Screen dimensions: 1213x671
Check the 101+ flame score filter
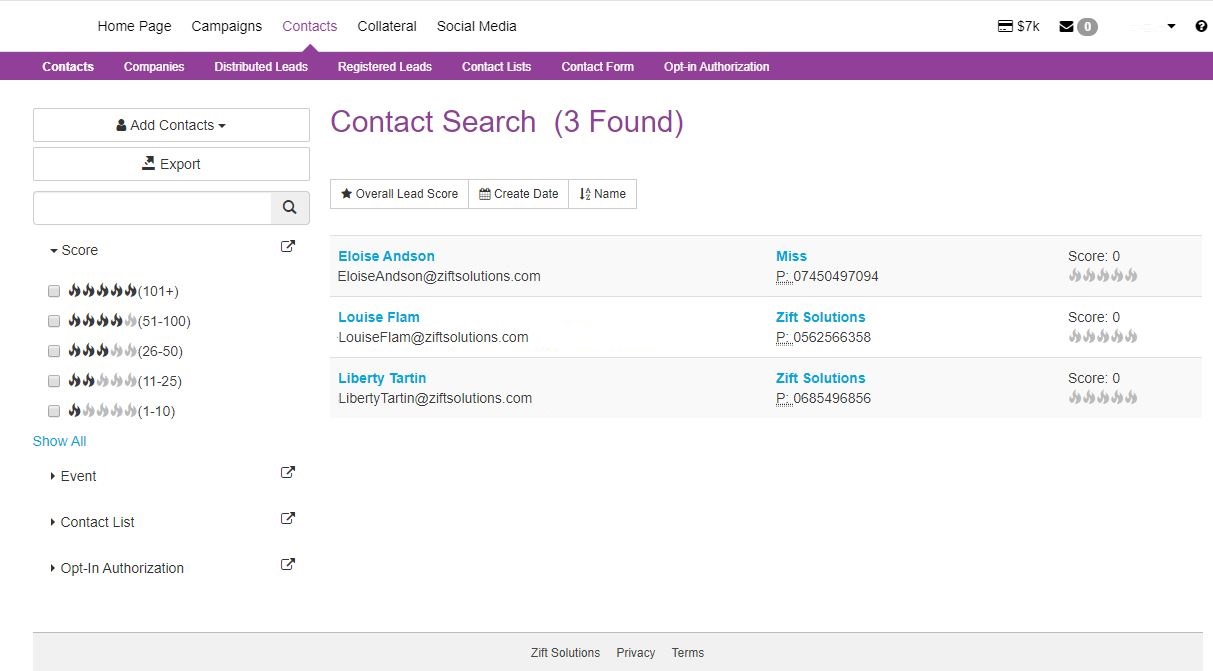click(53, 290)
